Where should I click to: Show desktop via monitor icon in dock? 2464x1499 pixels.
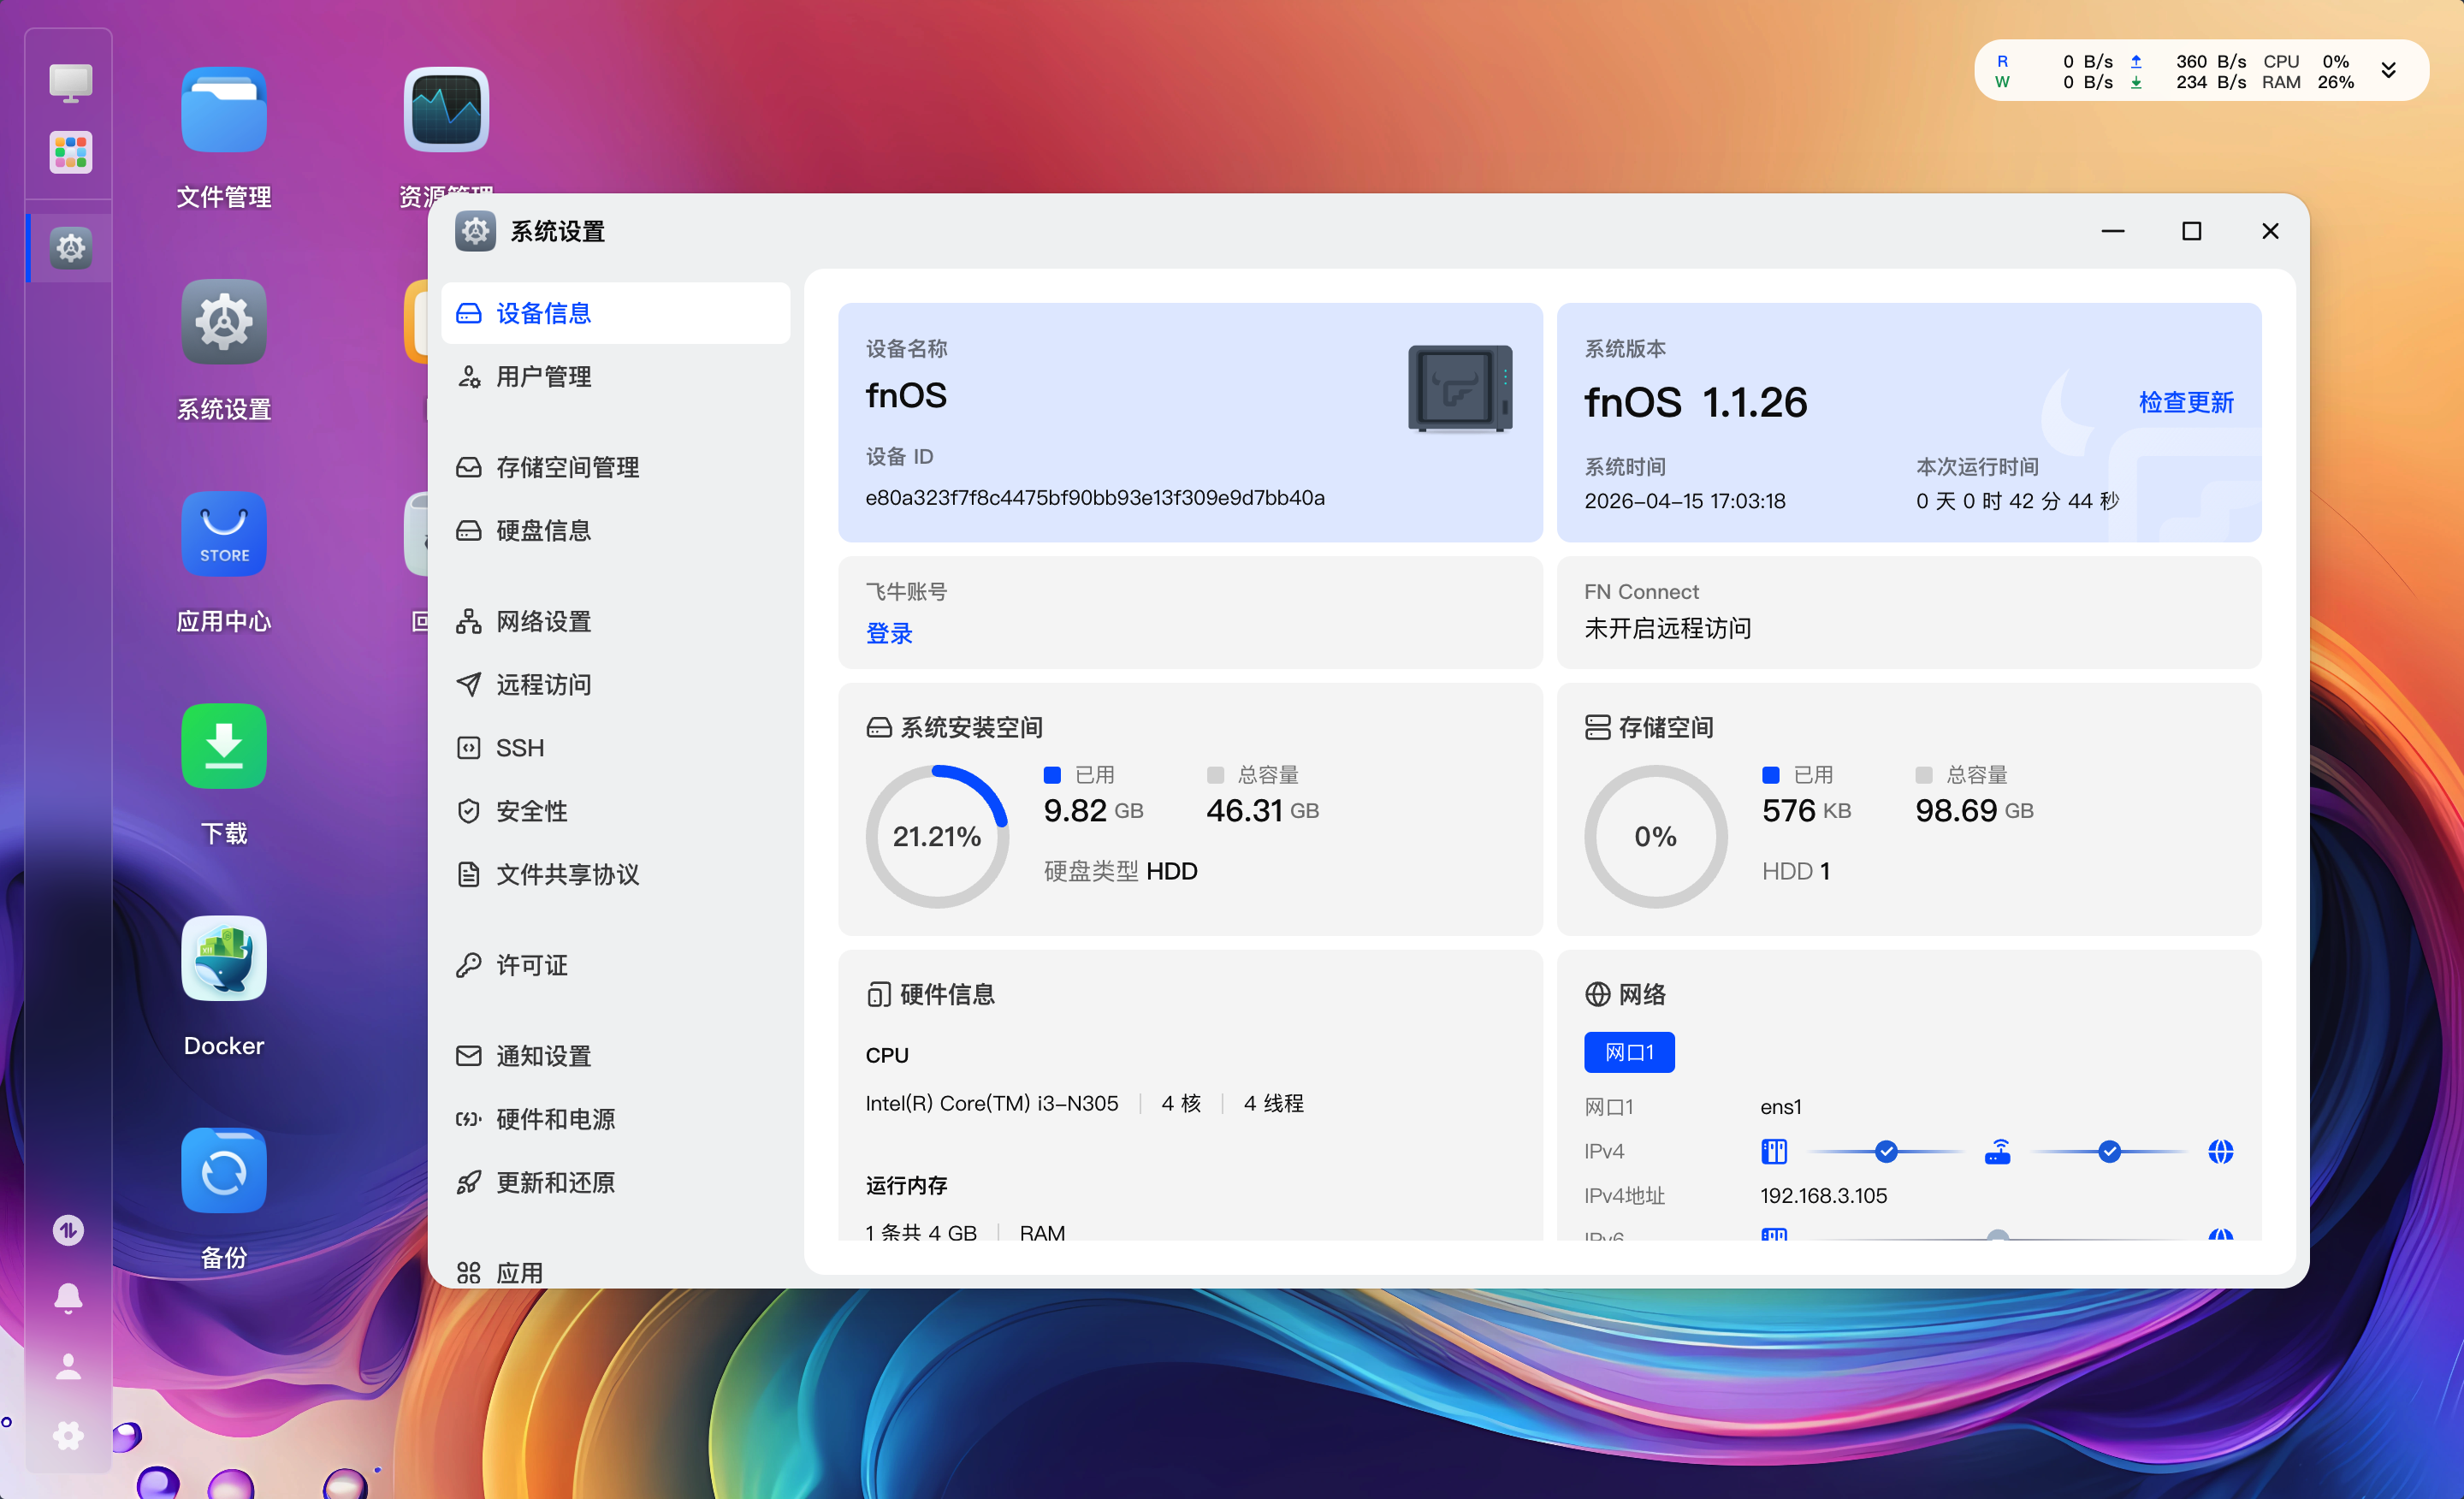coord(70,82)
